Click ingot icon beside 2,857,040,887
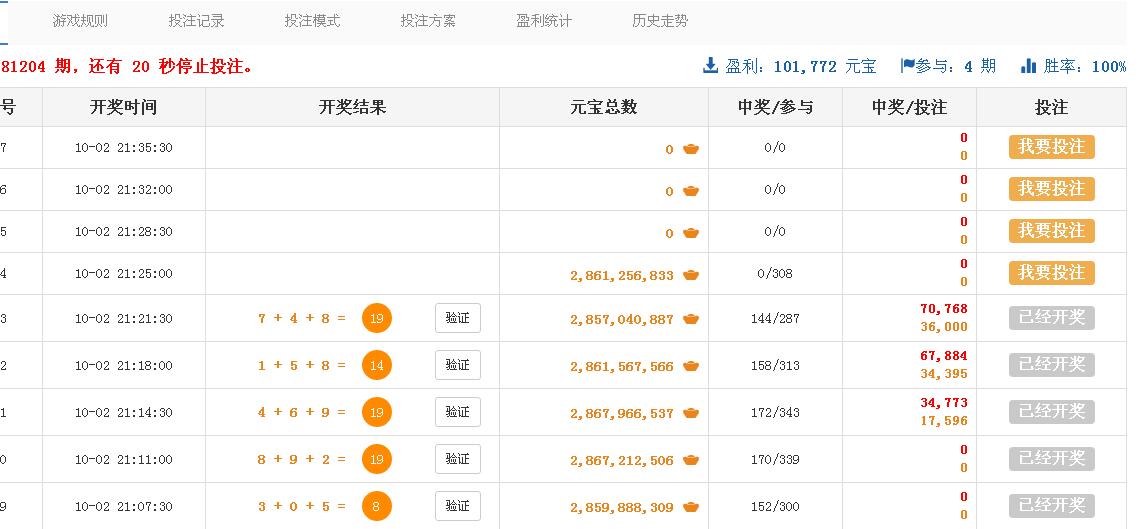 [x=691, y=319]
